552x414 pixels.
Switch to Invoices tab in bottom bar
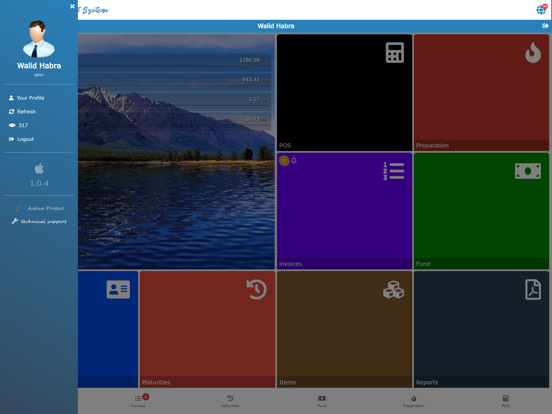pyautogui.click(x=138, y=401)
